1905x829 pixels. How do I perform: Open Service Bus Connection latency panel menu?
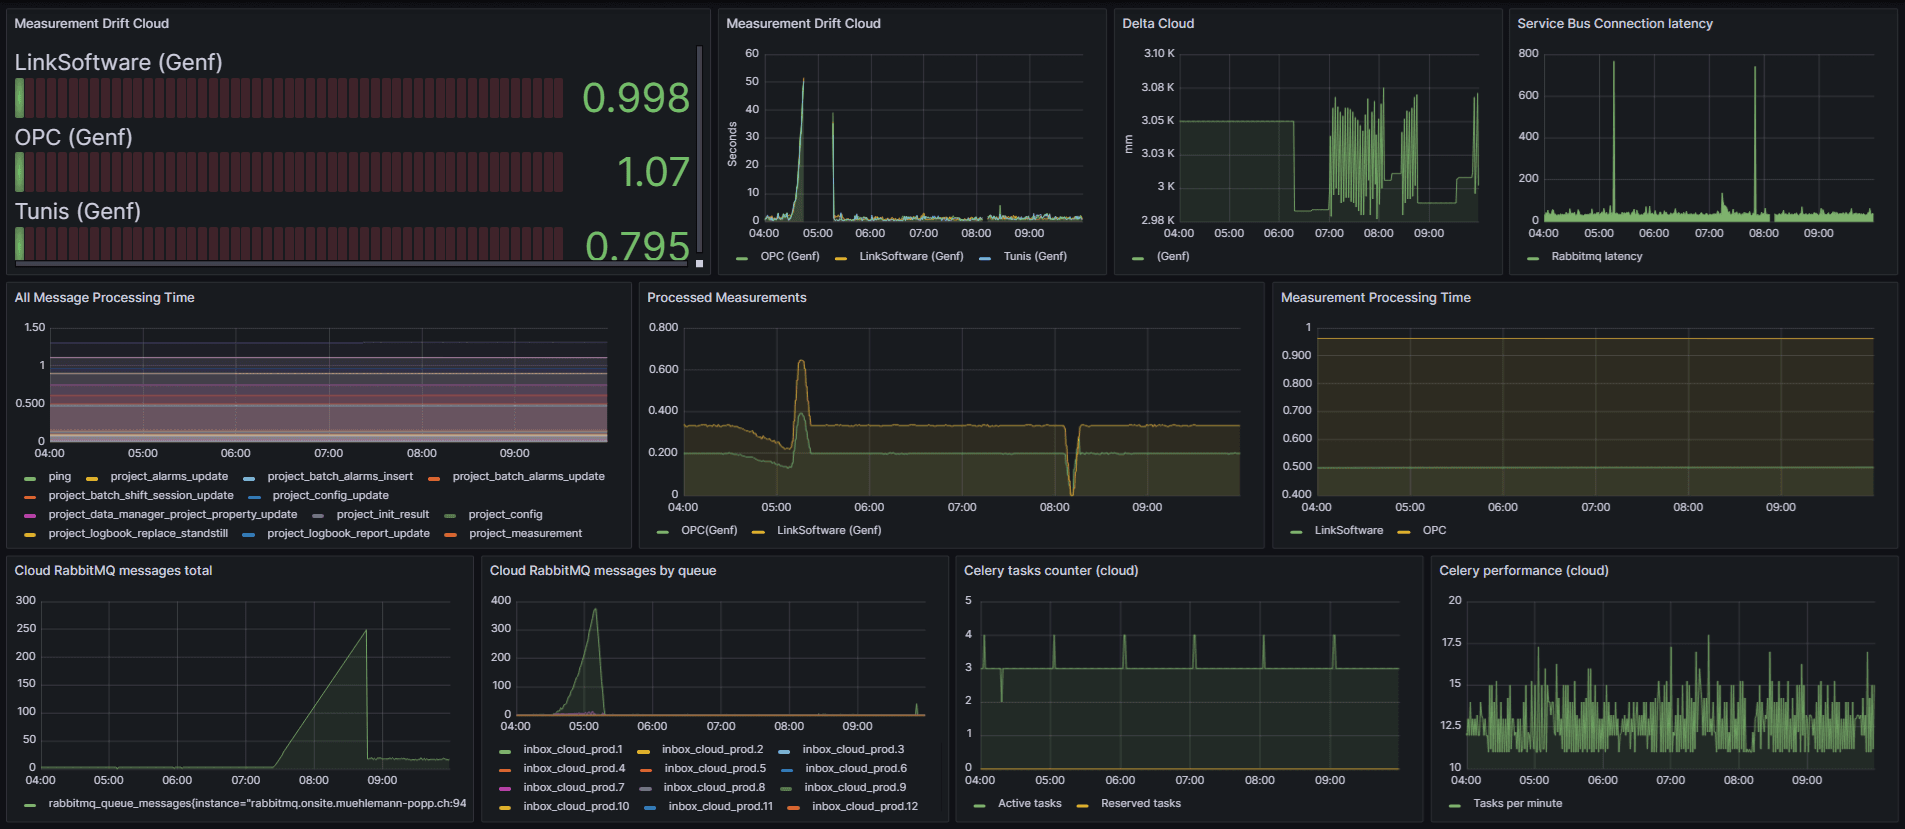click(x=1614, y=24)
